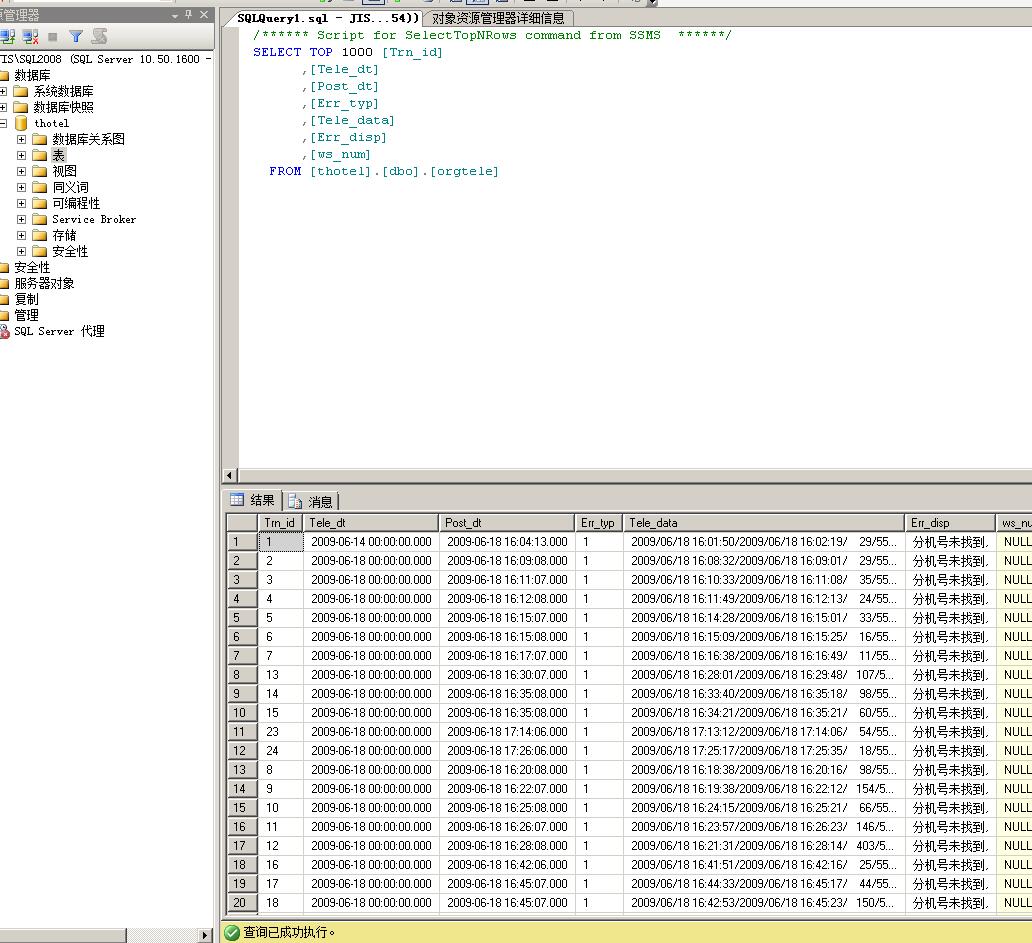
Task: Click the 存储 folder icon
Action: click(39, 235)
